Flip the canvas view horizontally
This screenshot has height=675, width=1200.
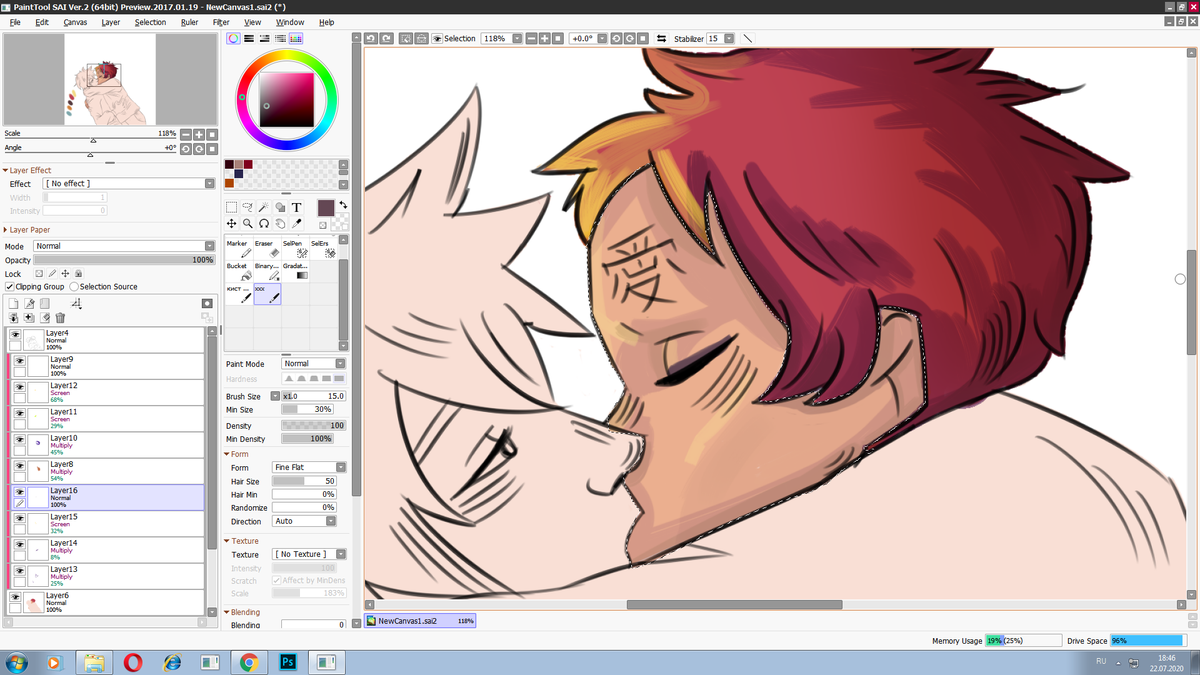[x=661, y=38]
